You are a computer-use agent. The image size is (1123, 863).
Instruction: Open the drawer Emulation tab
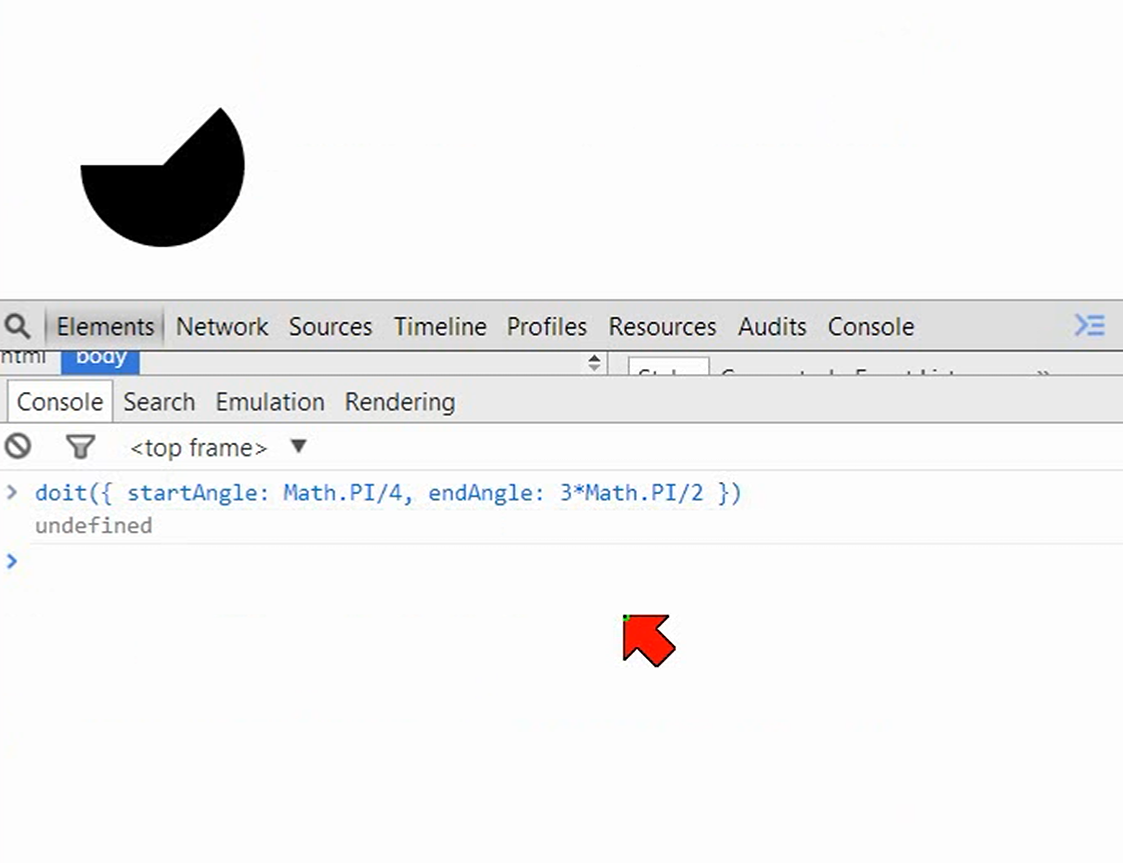[270, 402]
